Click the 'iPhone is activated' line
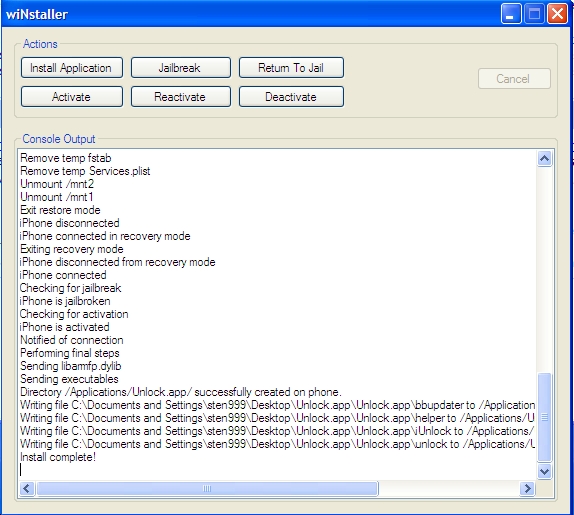The width and height of the screenshot is (574, 515). click(x=64, y=327)
